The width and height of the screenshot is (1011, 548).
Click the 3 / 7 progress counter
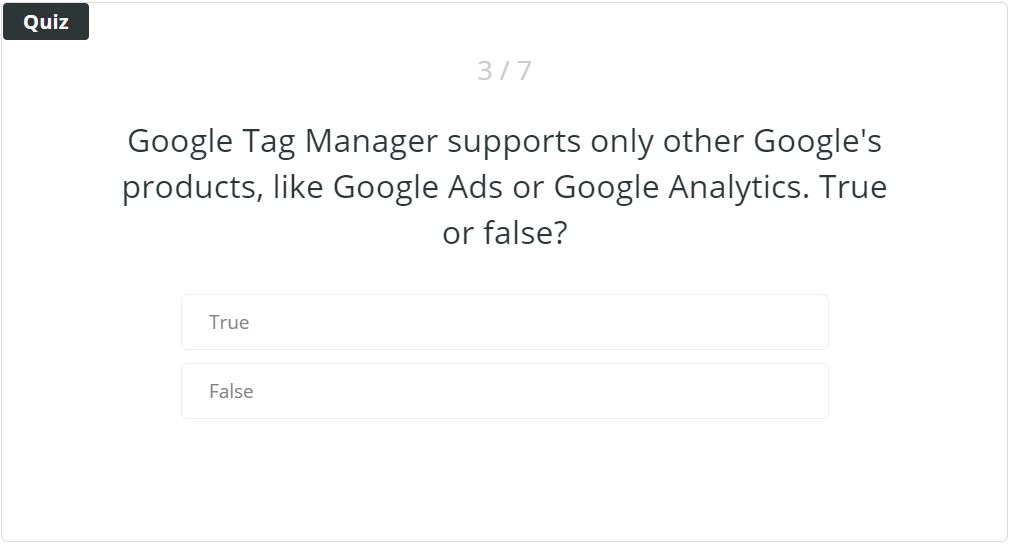pyautogui.click(x=505, y=71)
